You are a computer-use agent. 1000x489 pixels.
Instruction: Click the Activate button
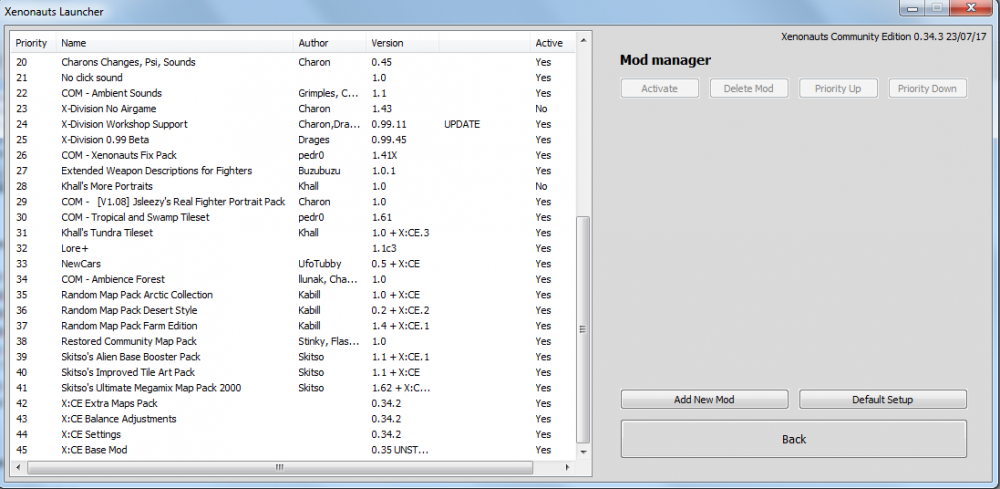pyautogui.click(x=659, y=89)
